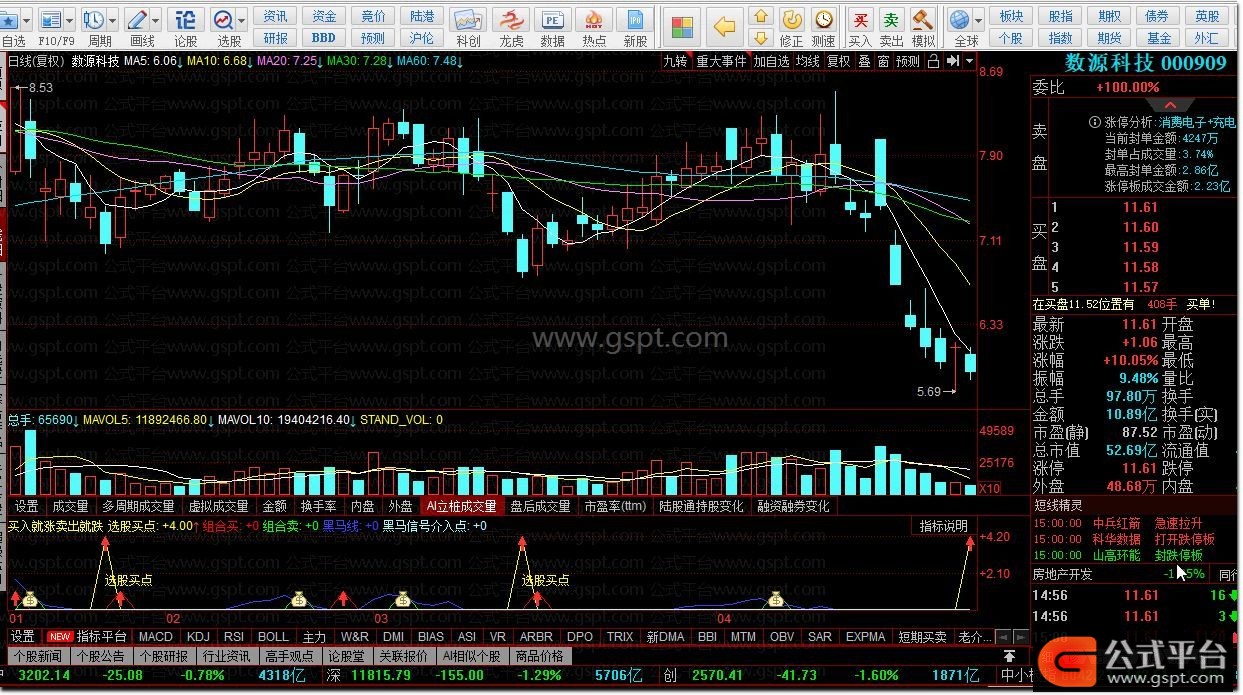Click the 竞价 toolbar button
The width and height of the screenshot is (1243, 695).
point(373,16)
